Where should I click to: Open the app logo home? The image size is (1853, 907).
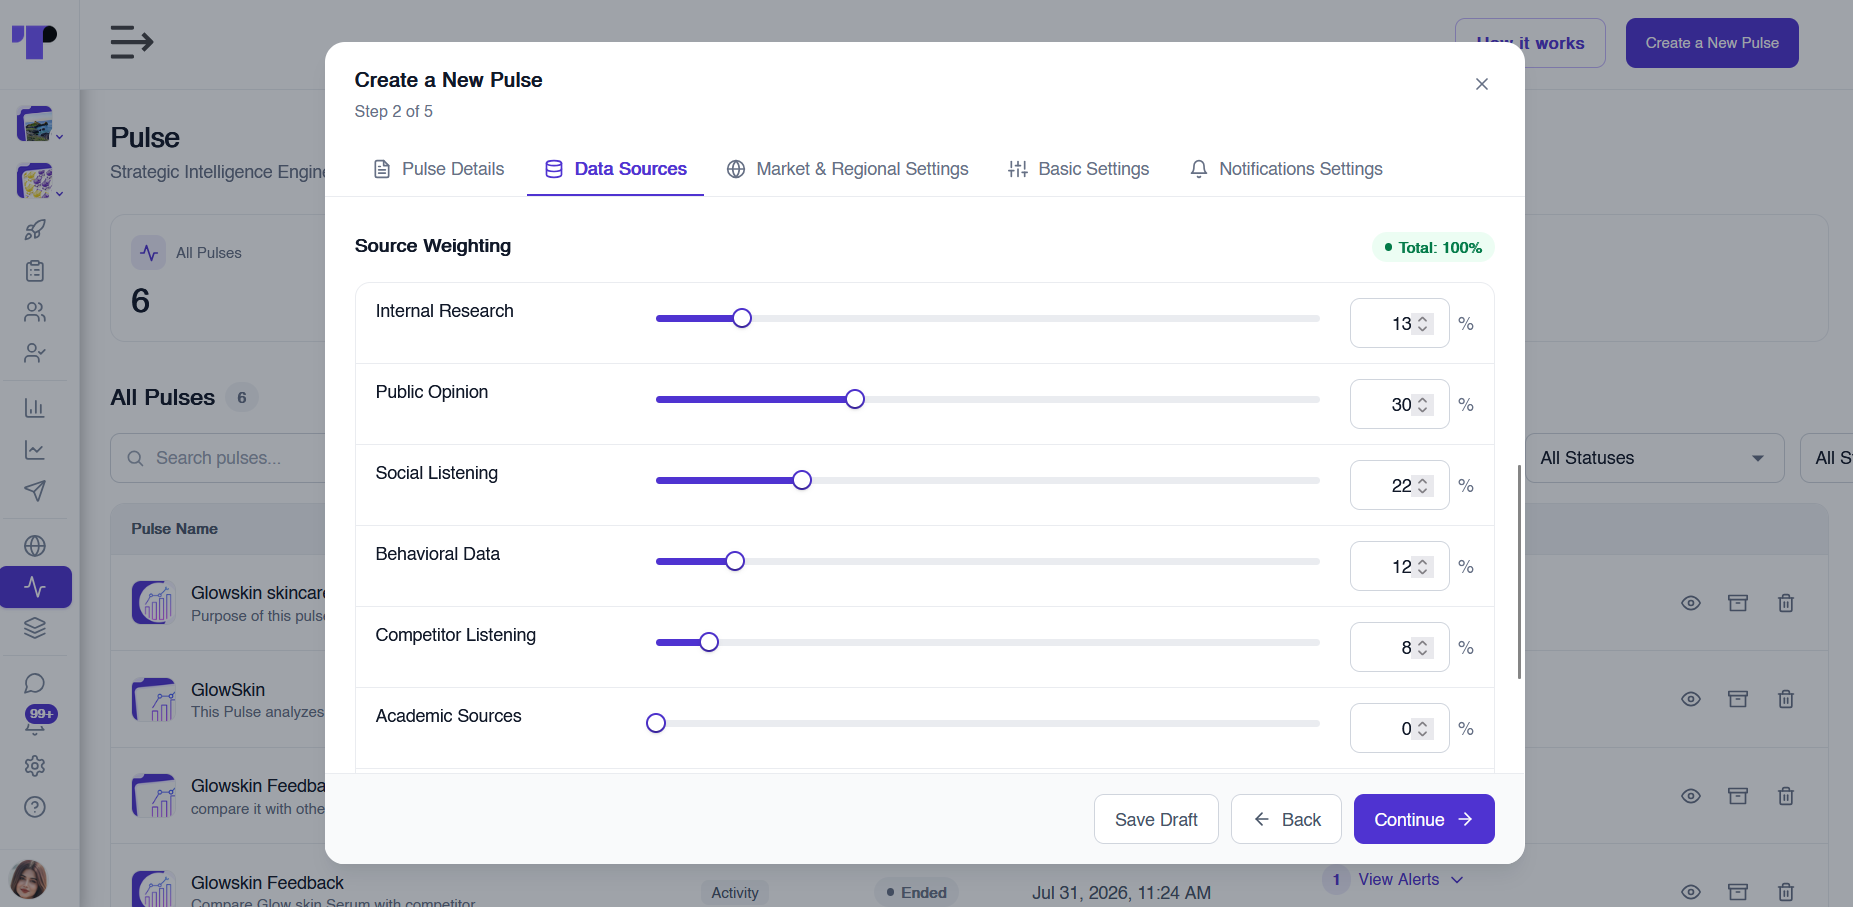tap(34, 42)
